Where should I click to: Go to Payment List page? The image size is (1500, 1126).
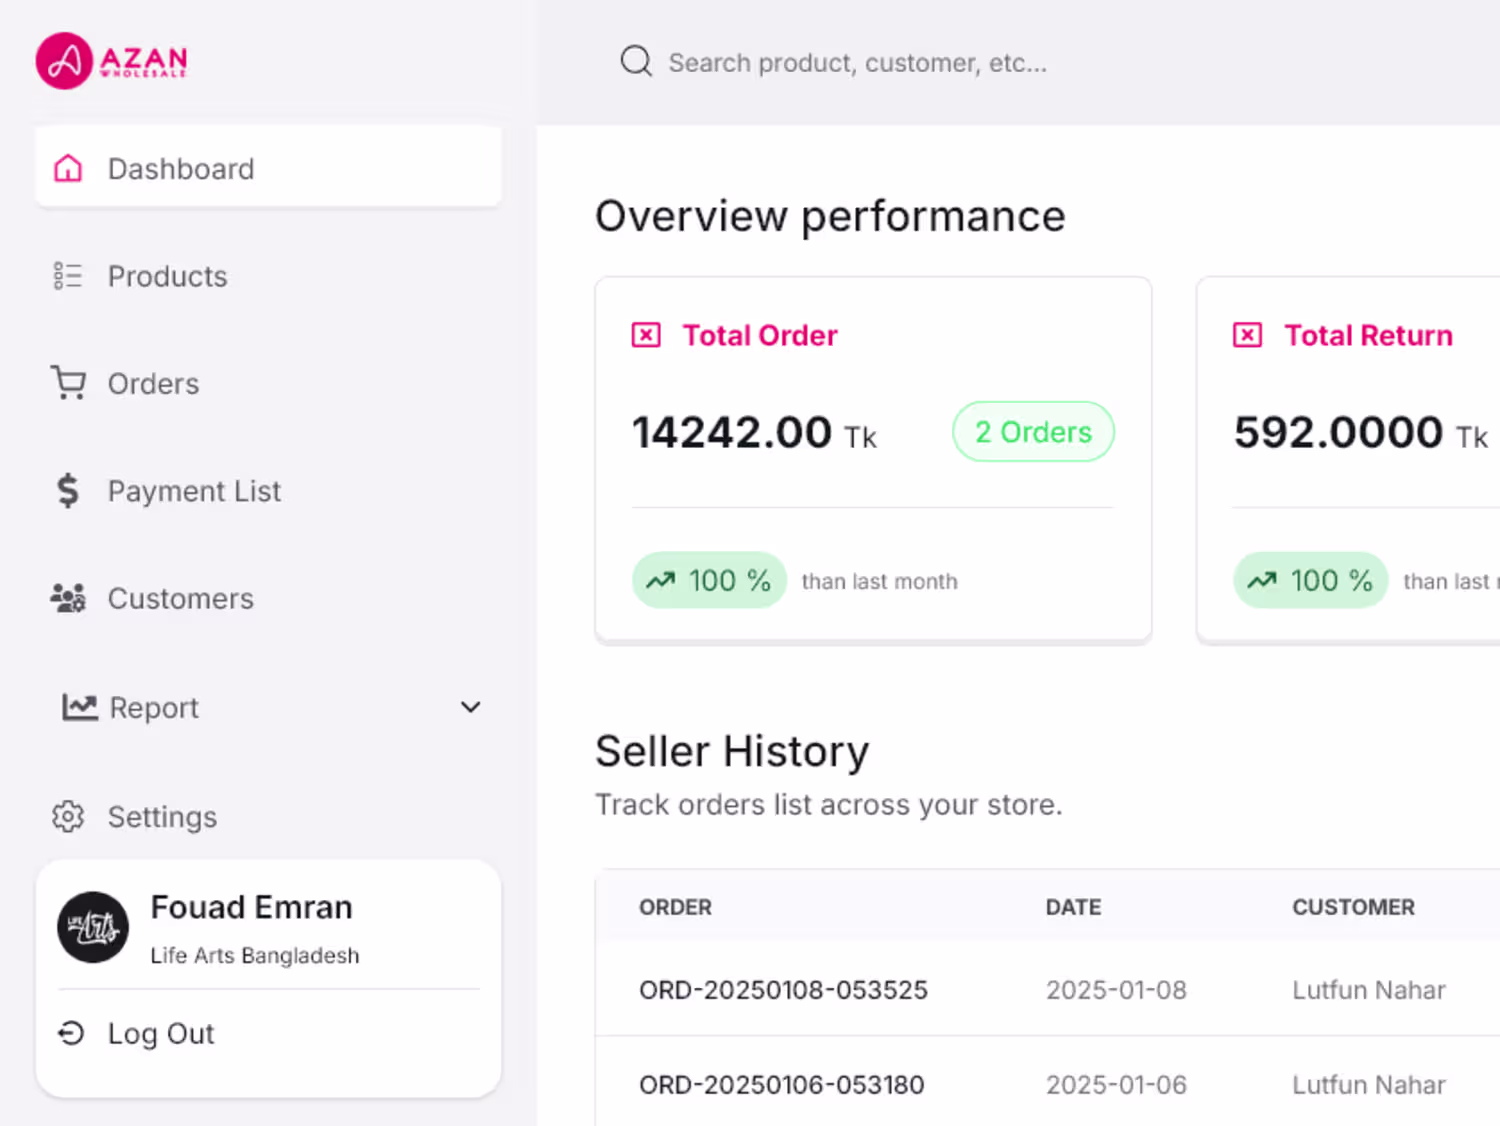[194, 491]
